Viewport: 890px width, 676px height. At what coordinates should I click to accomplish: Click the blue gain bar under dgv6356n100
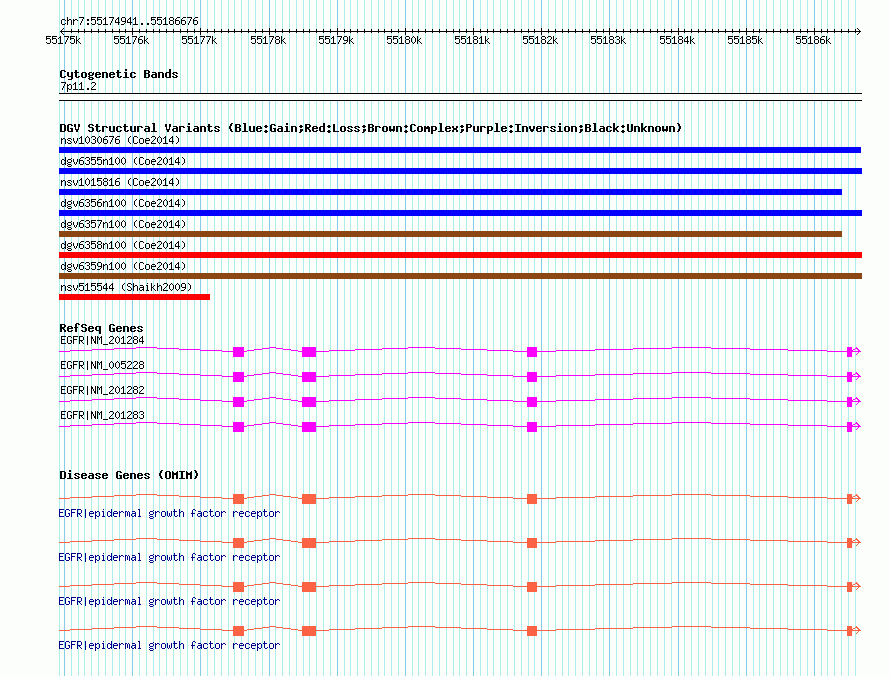click(x=460, y=213)
